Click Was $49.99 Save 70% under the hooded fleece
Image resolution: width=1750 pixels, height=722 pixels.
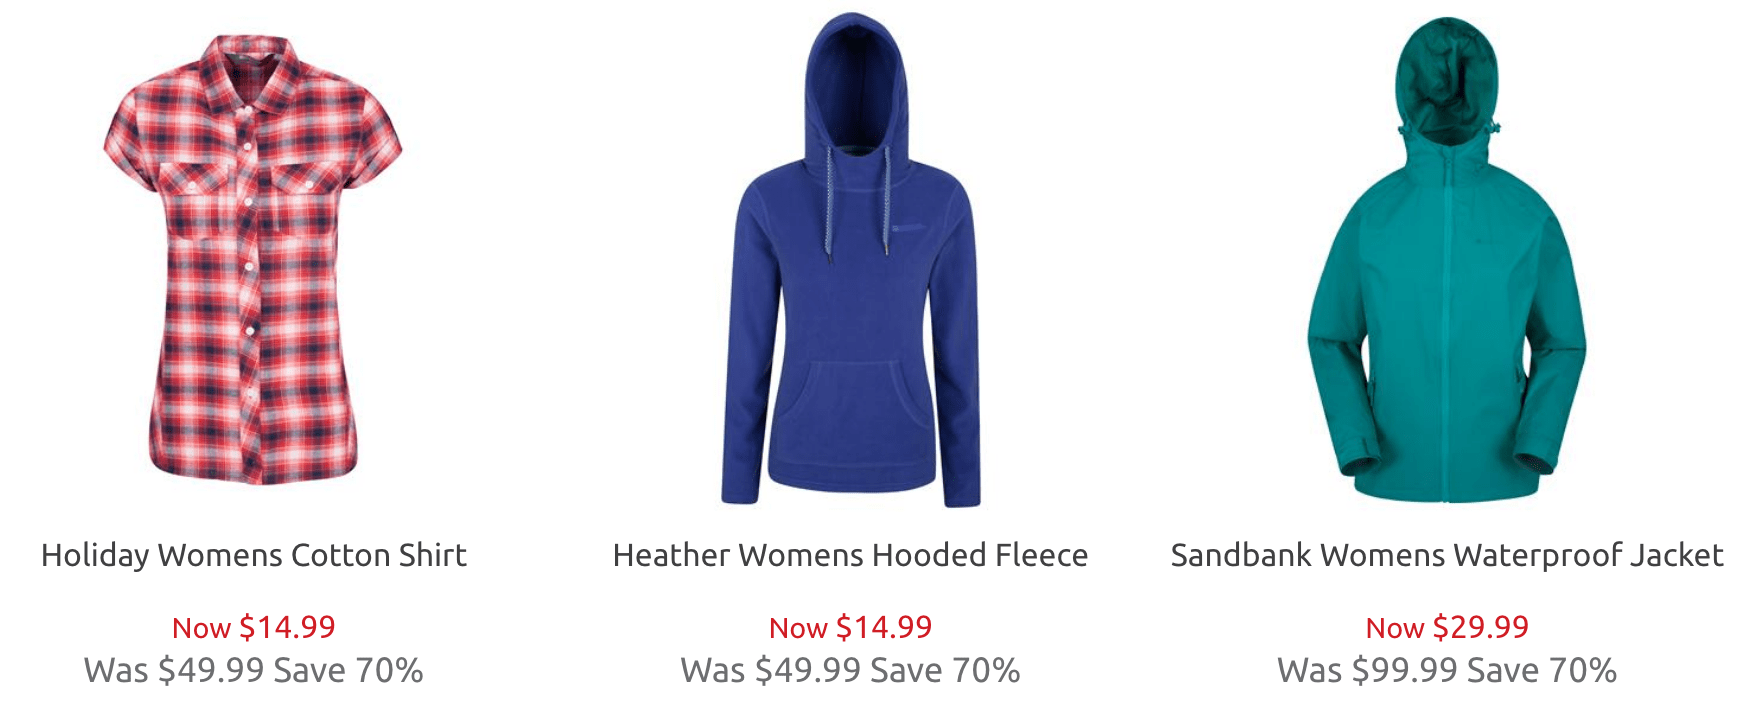851,670
